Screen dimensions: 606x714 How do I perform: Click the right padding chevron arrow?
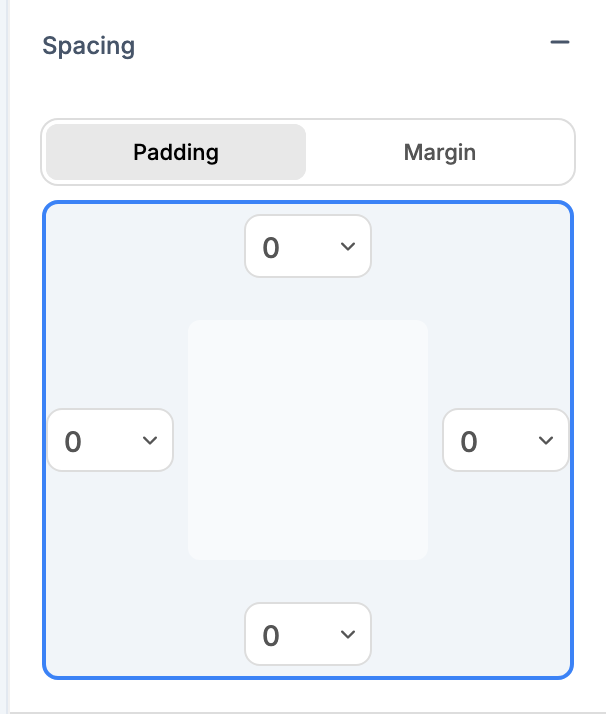[546, 440]
